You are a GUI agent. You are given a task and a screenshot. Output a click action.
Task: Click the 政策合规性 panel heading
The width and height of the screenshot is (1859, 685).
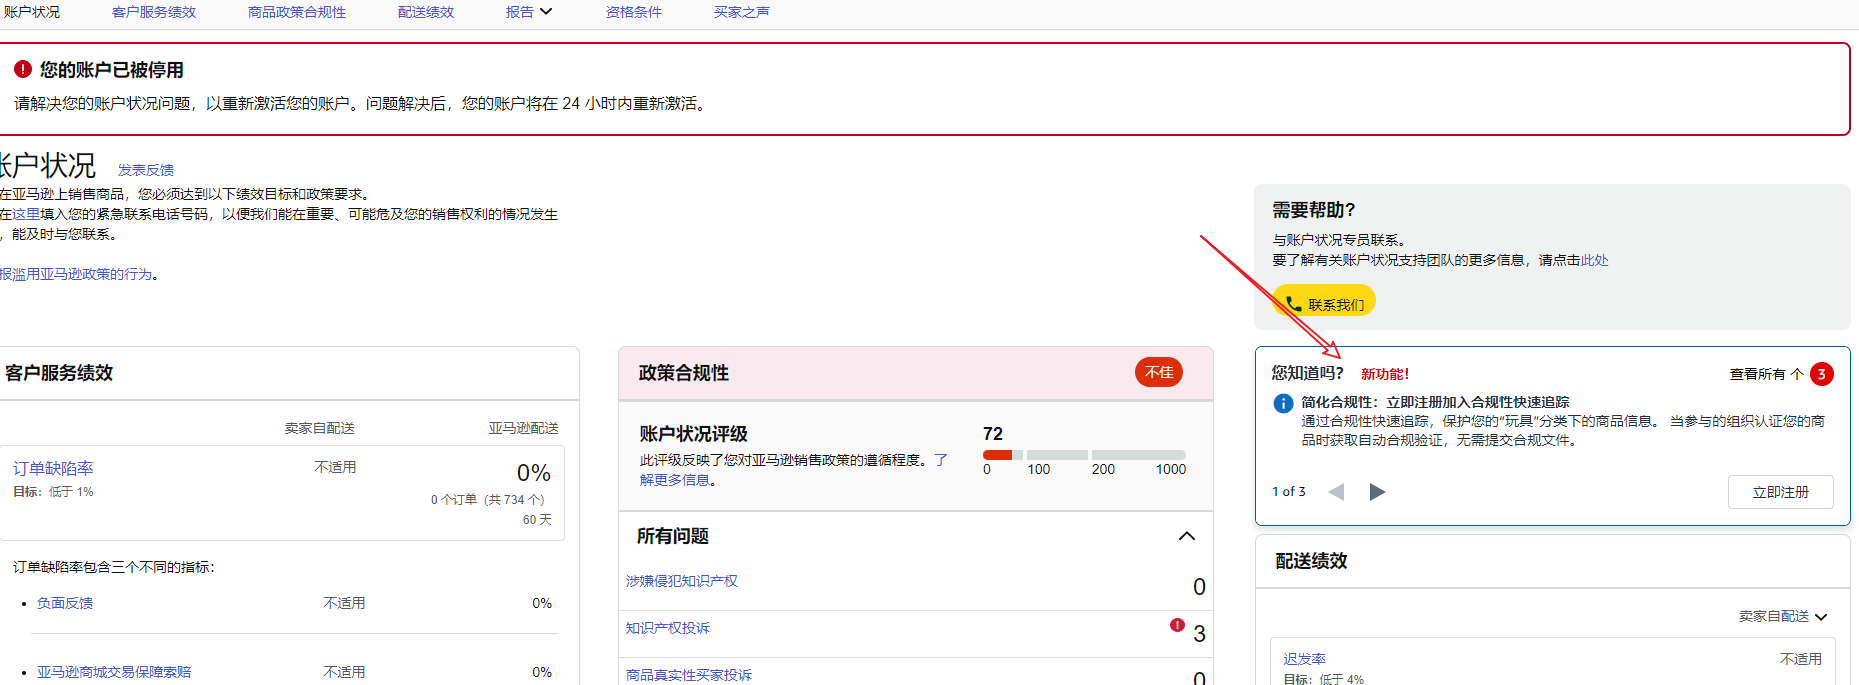(x=684, y=373)
